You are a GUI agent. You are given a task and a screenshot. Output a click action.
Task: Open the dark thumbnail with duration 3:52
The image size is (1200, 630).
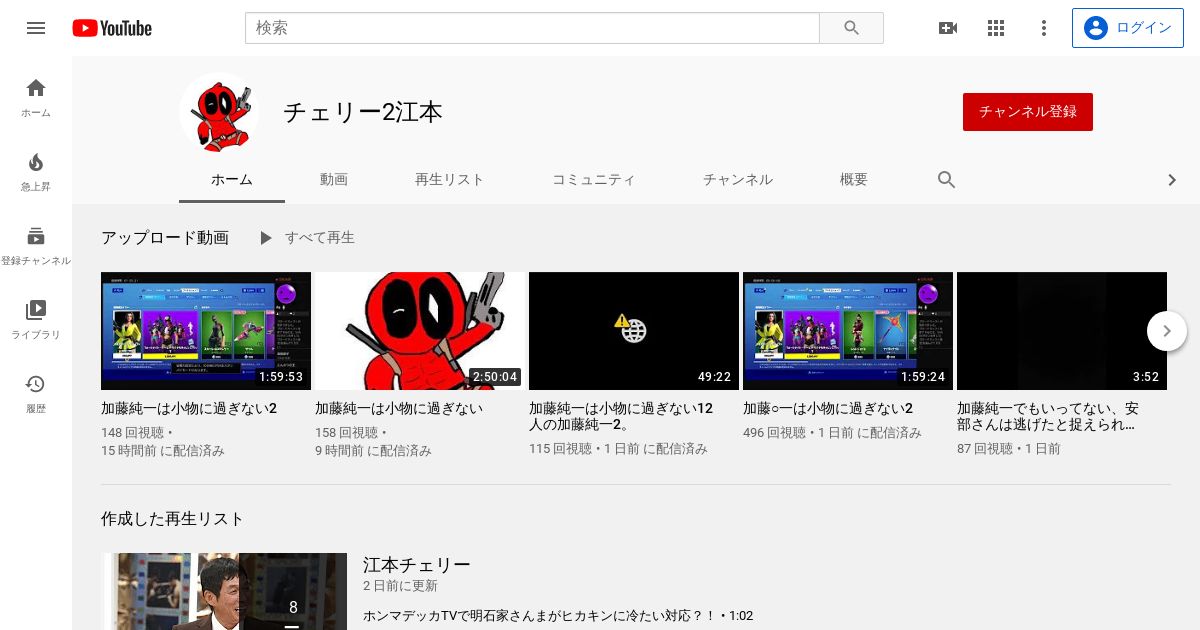[x=1062, y=331]
